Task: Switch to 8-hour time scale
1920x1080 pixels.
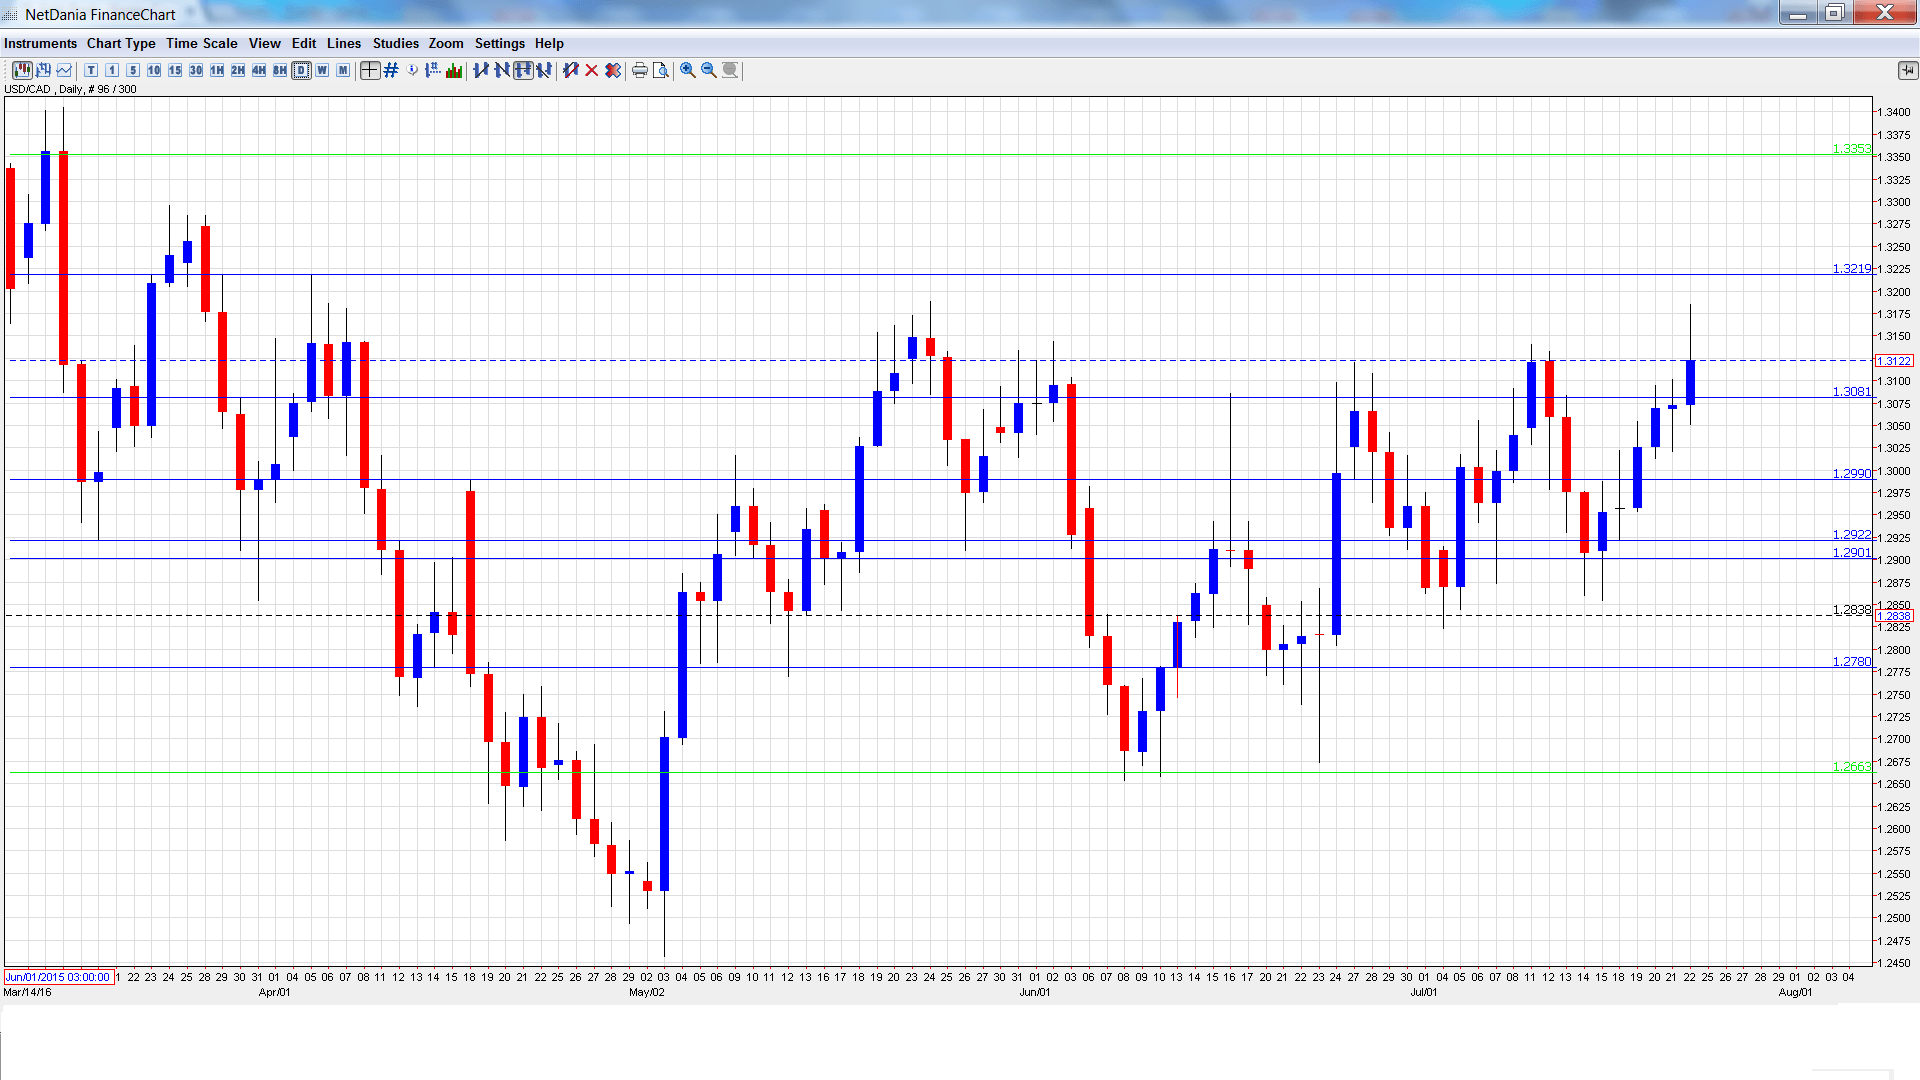Action: 280,70
